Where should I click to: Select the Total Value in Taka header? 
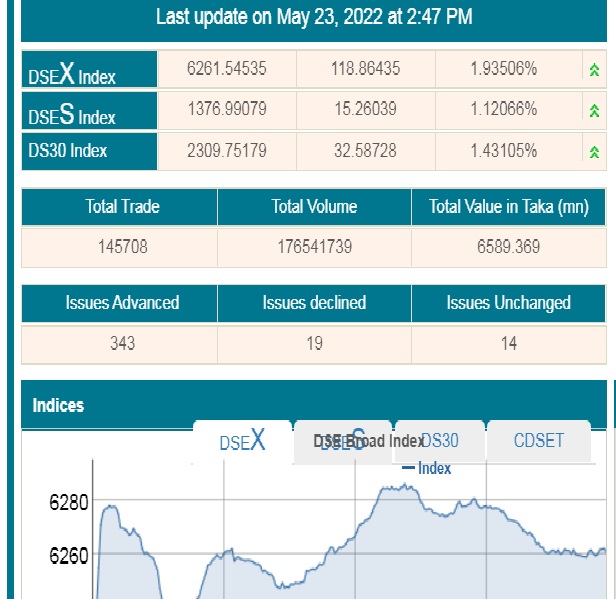(508, 208)
